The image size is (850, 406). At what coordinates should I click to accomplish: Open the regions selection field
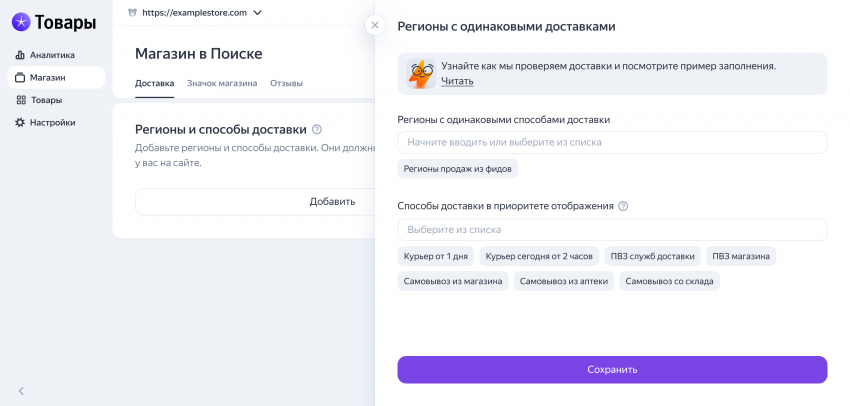point(612,142)
